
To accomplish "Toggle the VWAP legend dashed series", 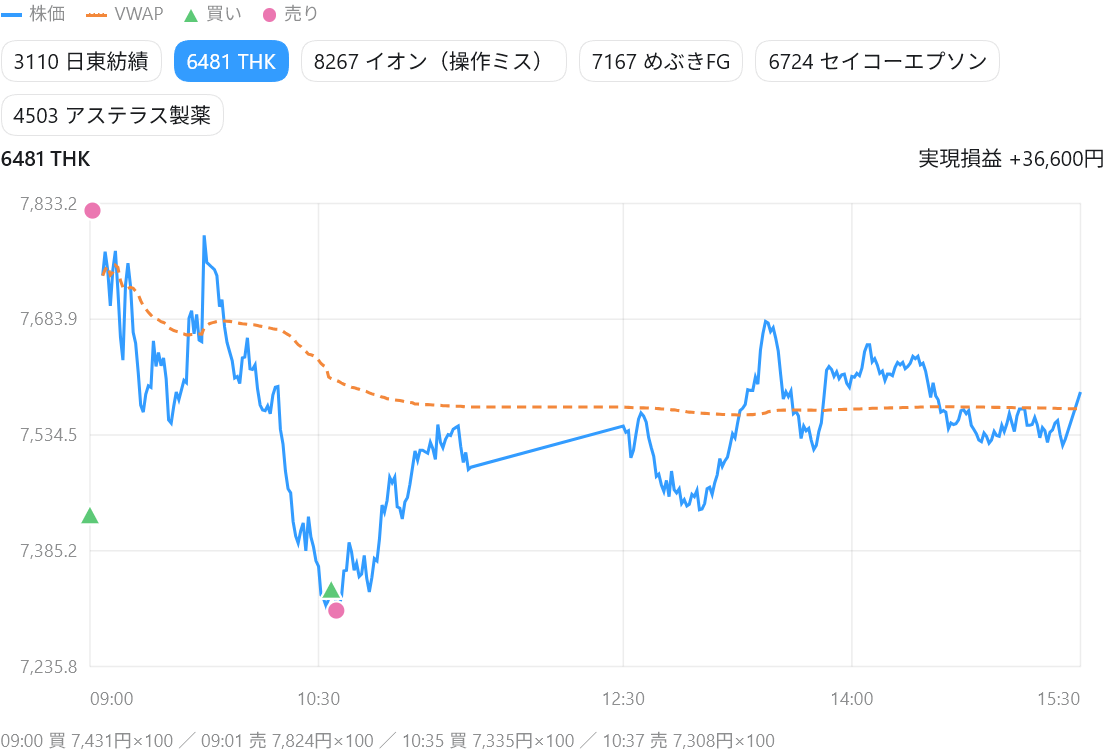I will click(x=125, y=13).
